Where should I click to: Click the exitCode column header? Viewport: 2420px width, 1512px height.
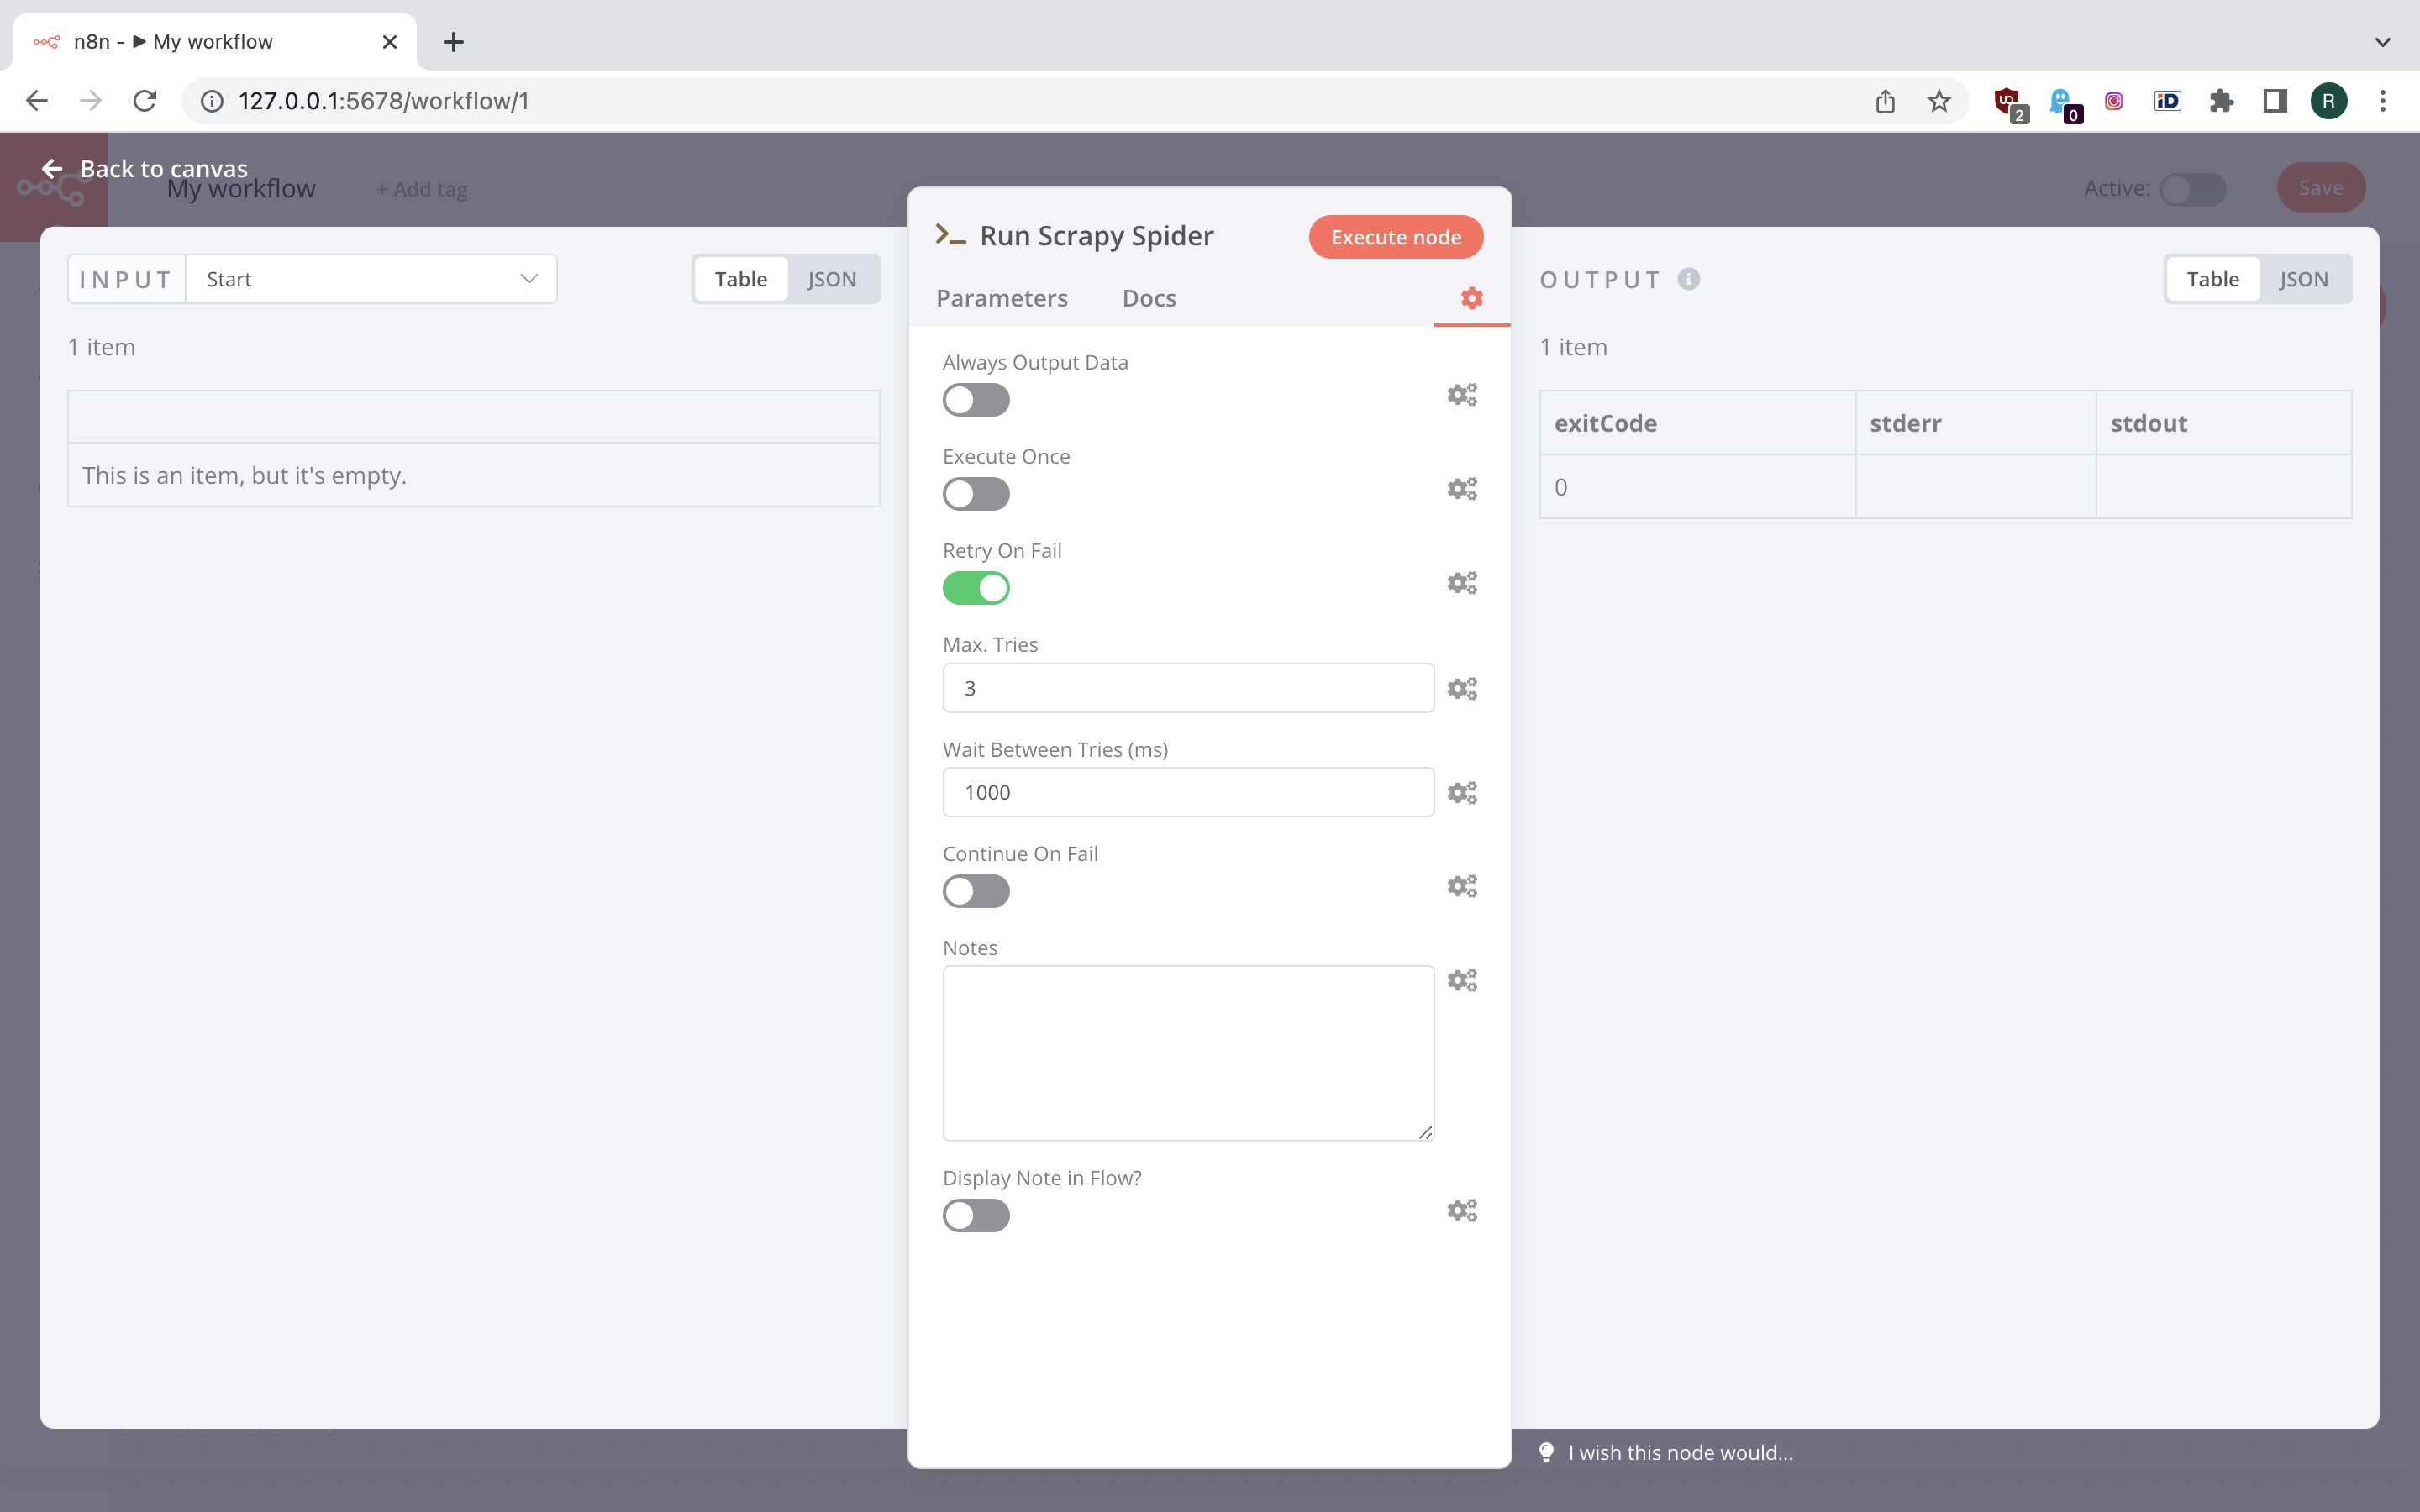1698,423
